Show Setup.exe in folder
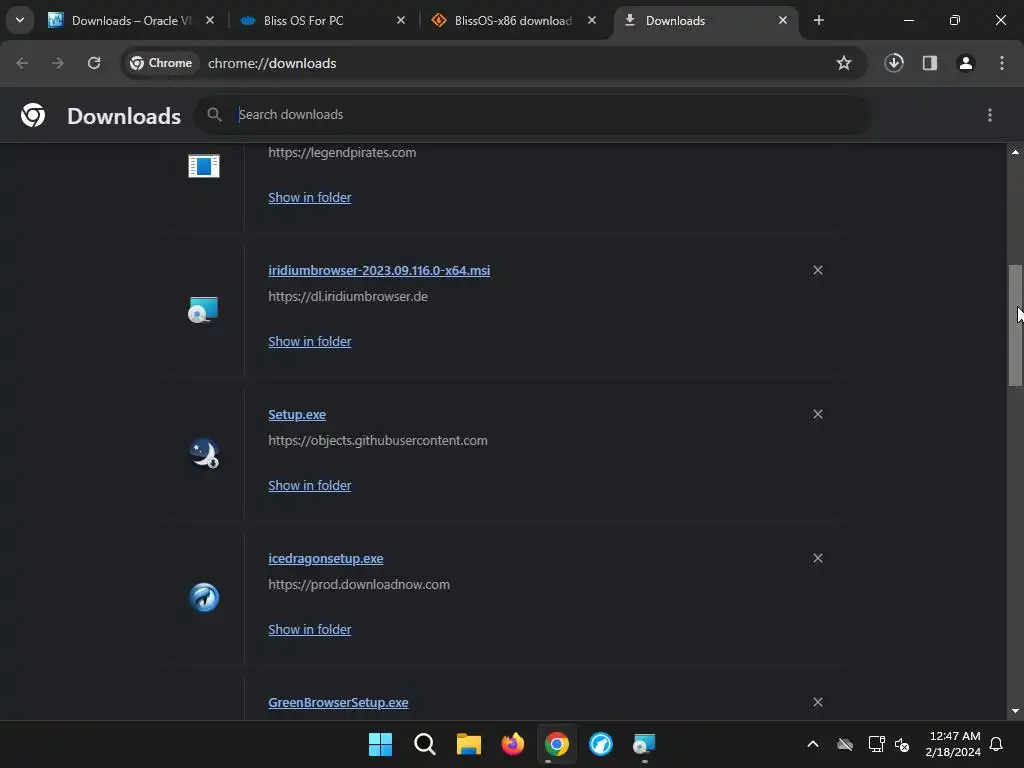The image size is (1024, 768). click(310, 486)
